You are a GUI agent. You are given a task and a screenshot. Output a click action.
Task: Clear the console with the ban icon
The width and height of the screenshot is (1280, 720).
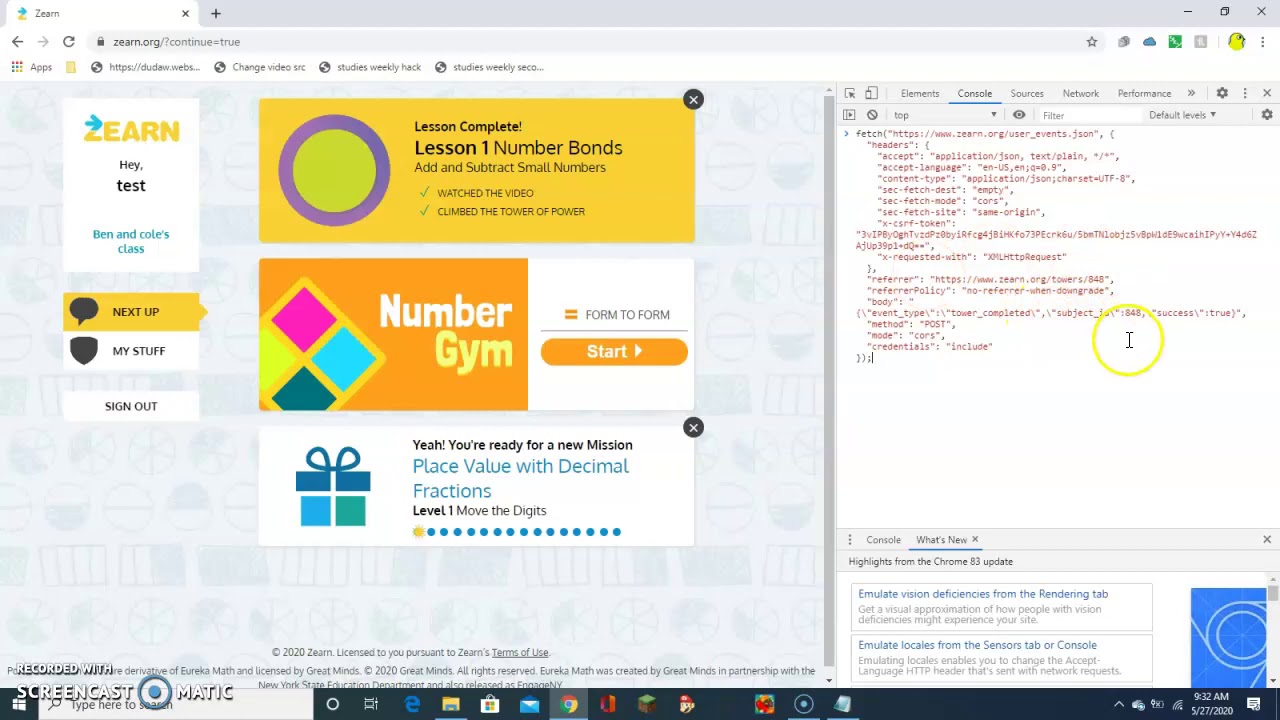(x=872, y=115)
